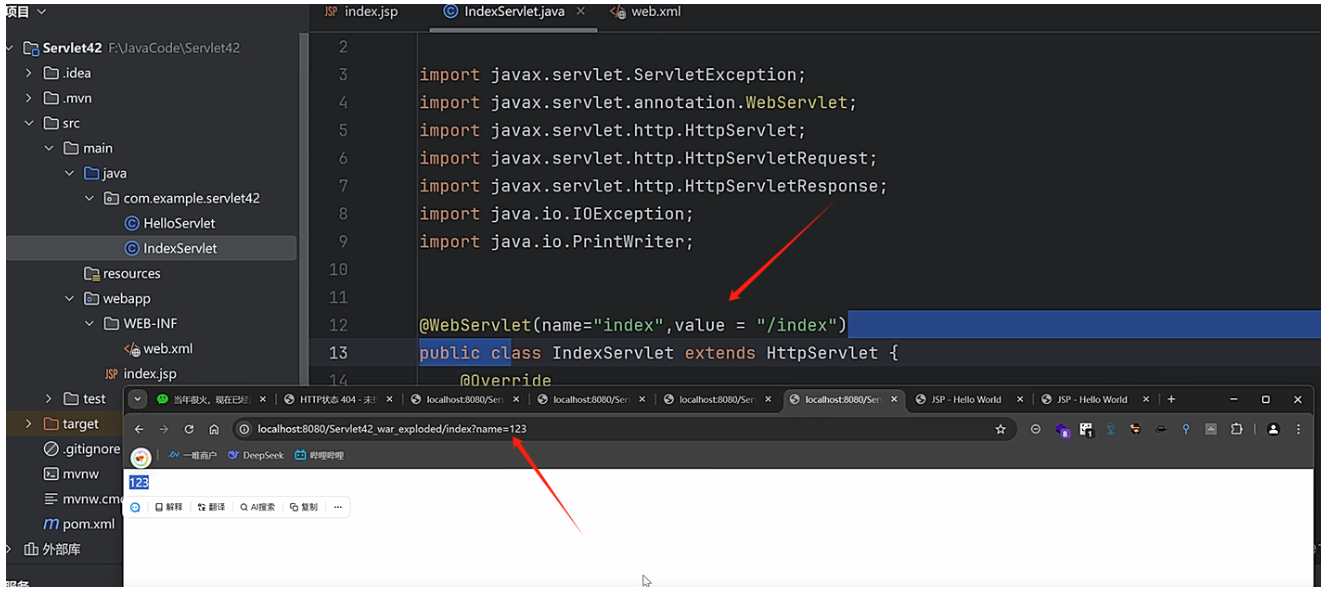Select index.jsp under webapp in tree
Viewport: 1321px width, 590px height.
click(140, 374)
